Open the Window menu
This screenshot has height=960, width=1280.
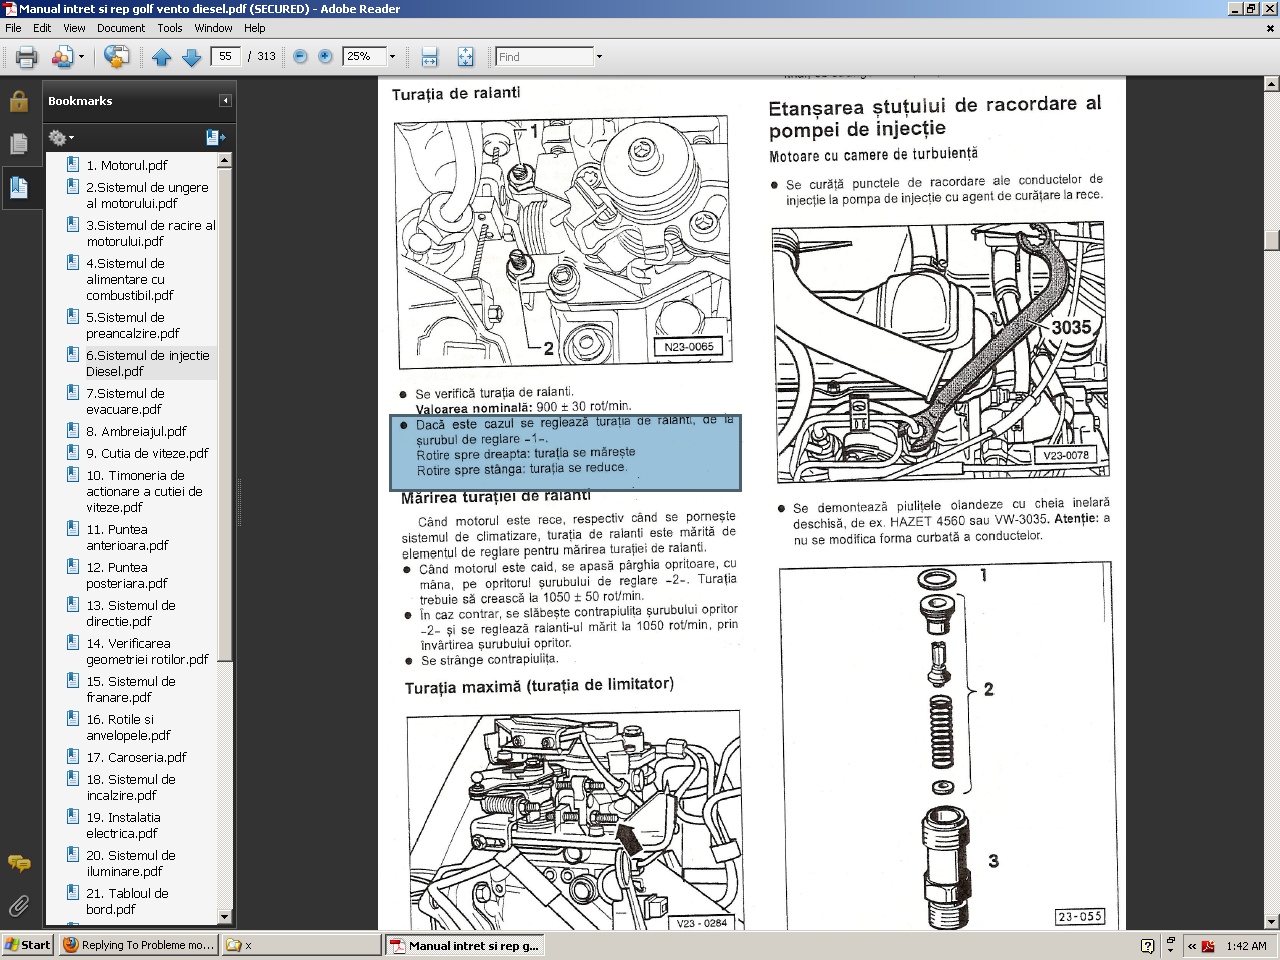point(213,28)
